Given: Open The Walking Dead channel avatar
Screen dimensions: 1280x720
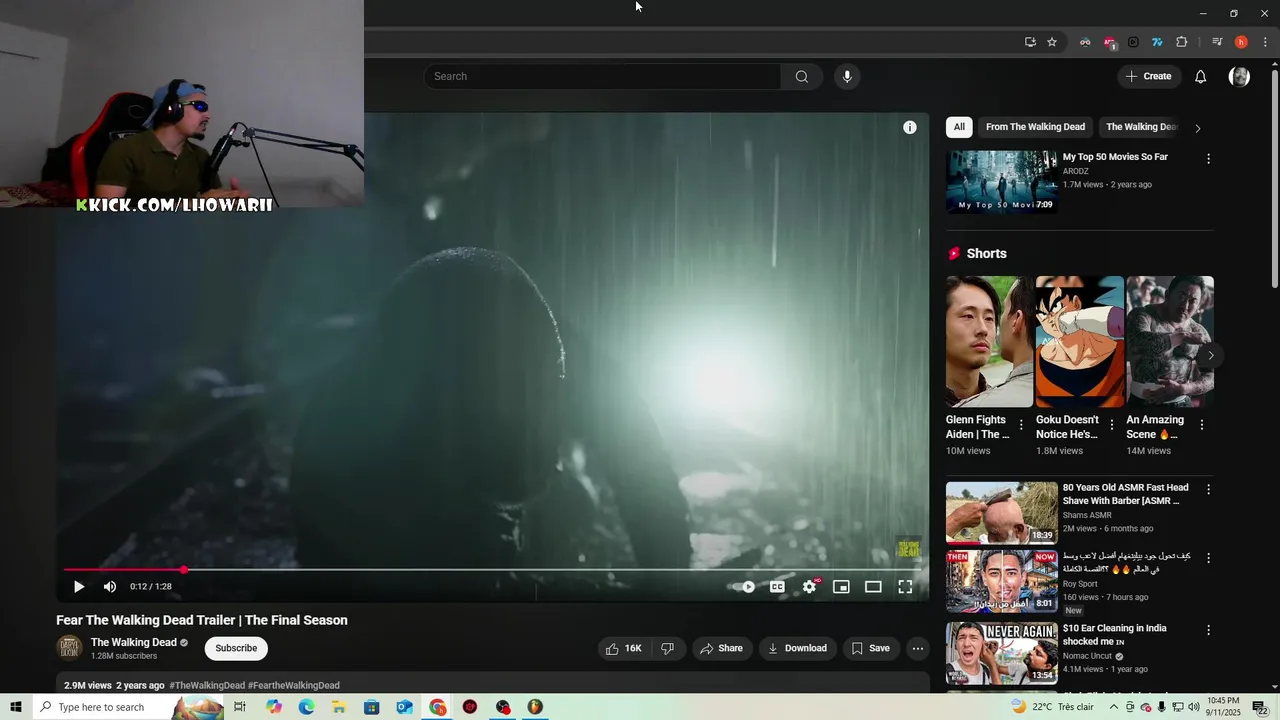Looking at the screenshot, I should click(x=69, y=648).
